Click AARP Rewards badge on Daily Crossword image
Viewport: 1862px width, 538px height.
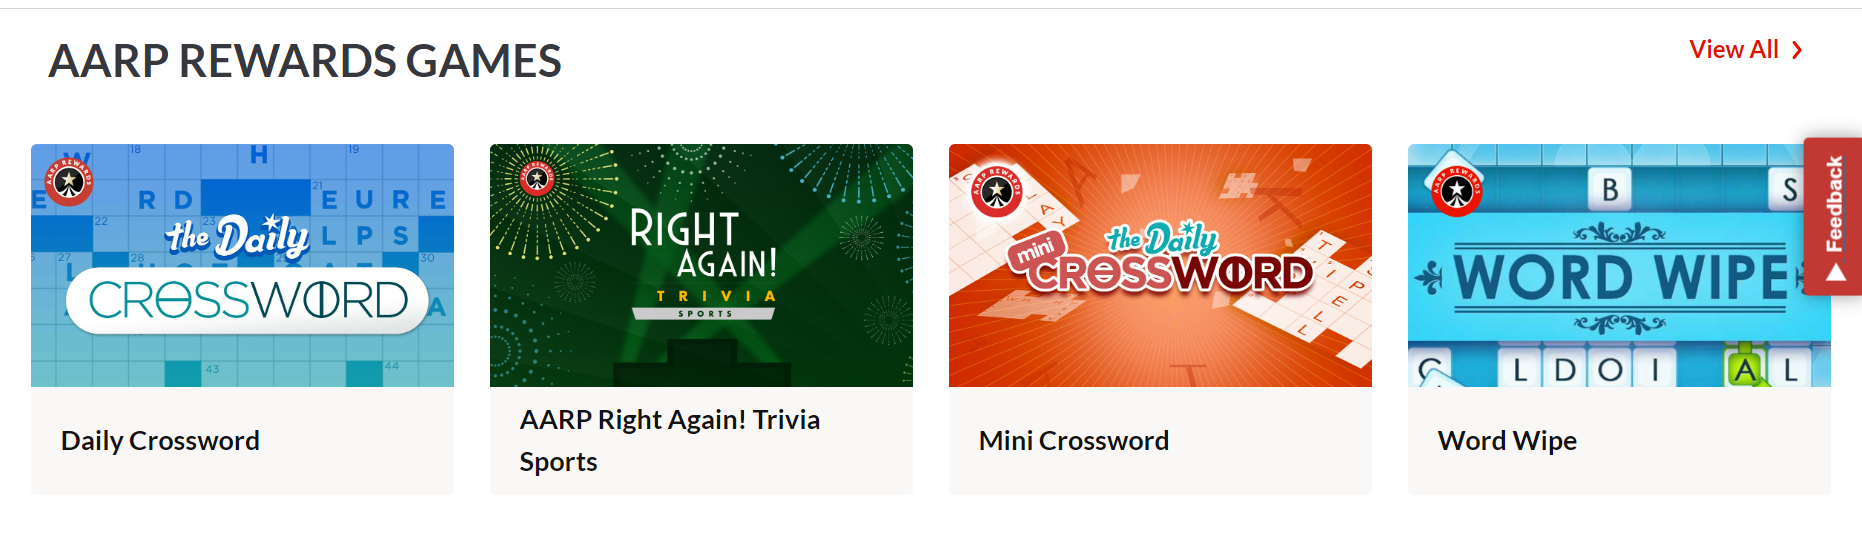(x=69, y=181)
